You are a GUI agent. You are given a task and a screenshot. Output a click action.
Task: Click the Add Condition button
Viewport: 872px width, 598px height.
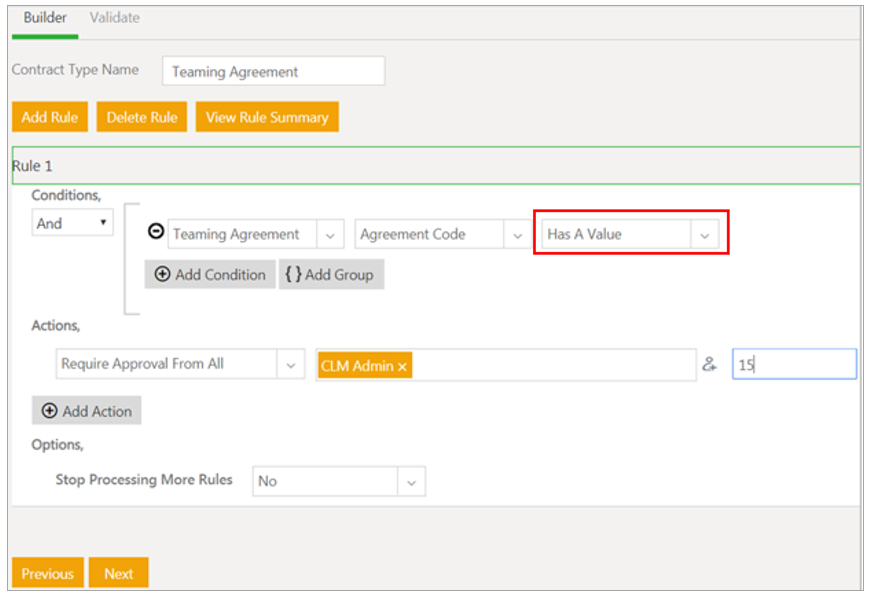point(210,275)
